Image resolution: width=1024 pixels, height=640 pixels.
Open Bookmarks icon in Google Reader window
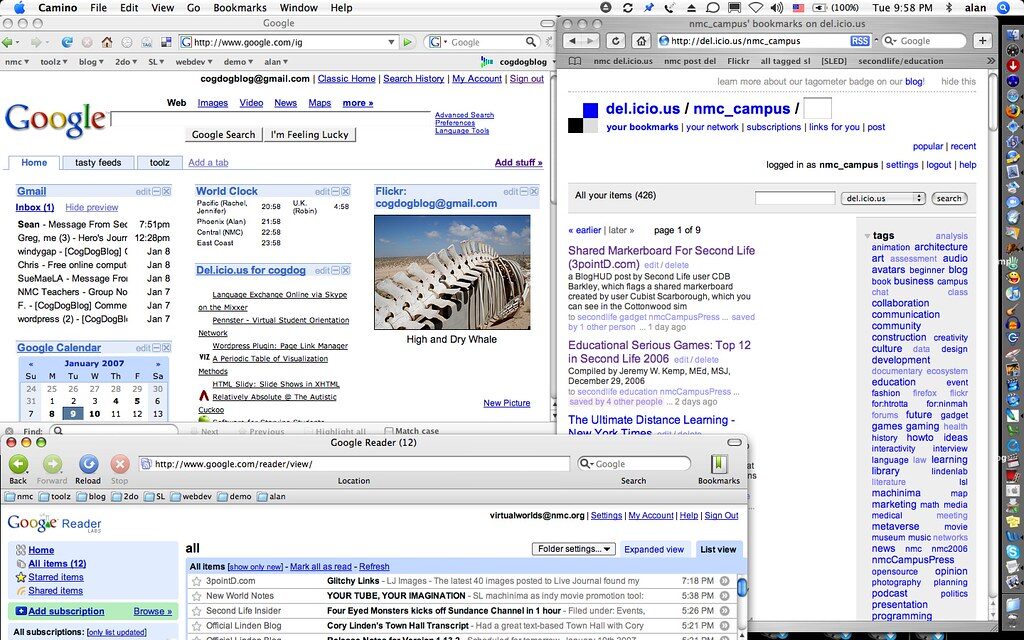pyautogui.click(x=719, y=464)
